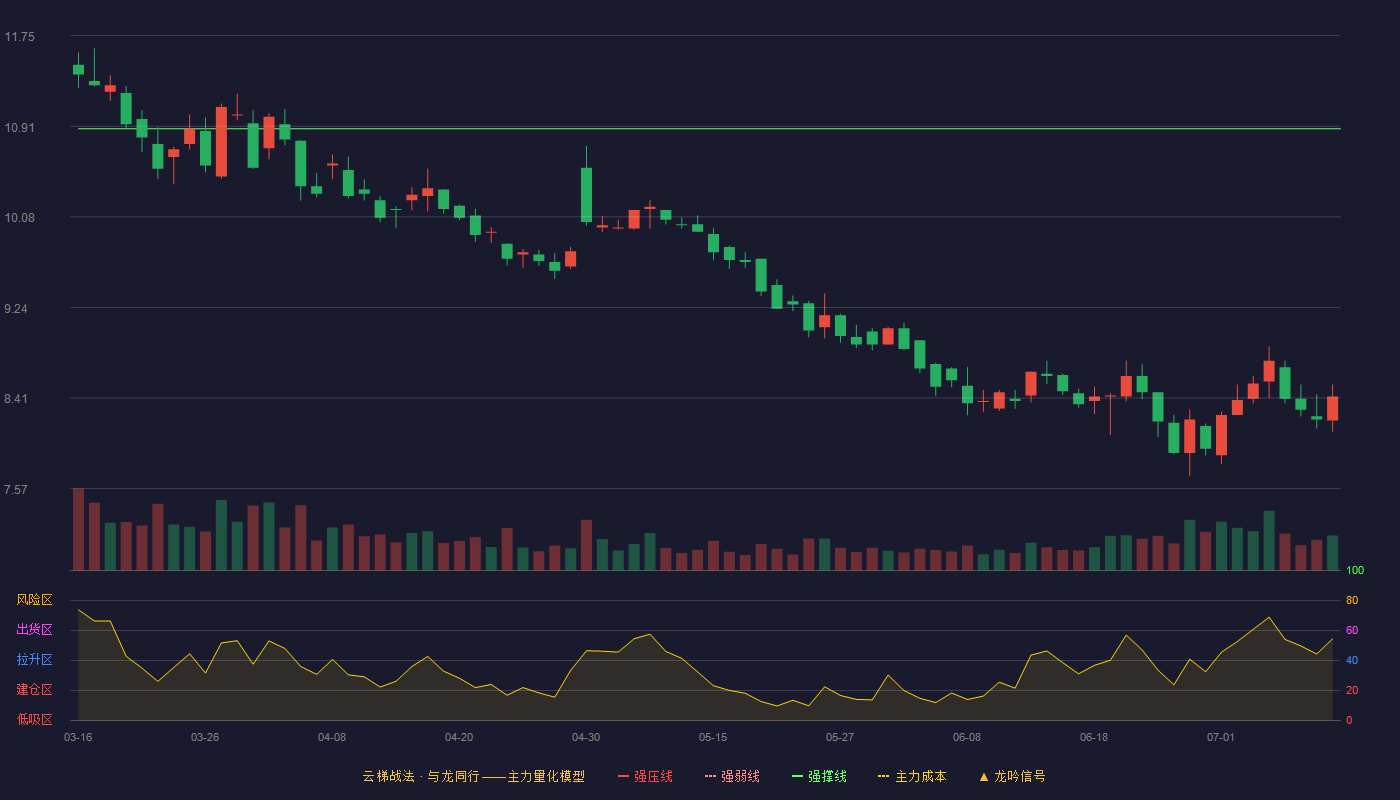Screen dimensions: 1400x800
Task: Click the 05-15 date label
Action: tap(713, 737)
